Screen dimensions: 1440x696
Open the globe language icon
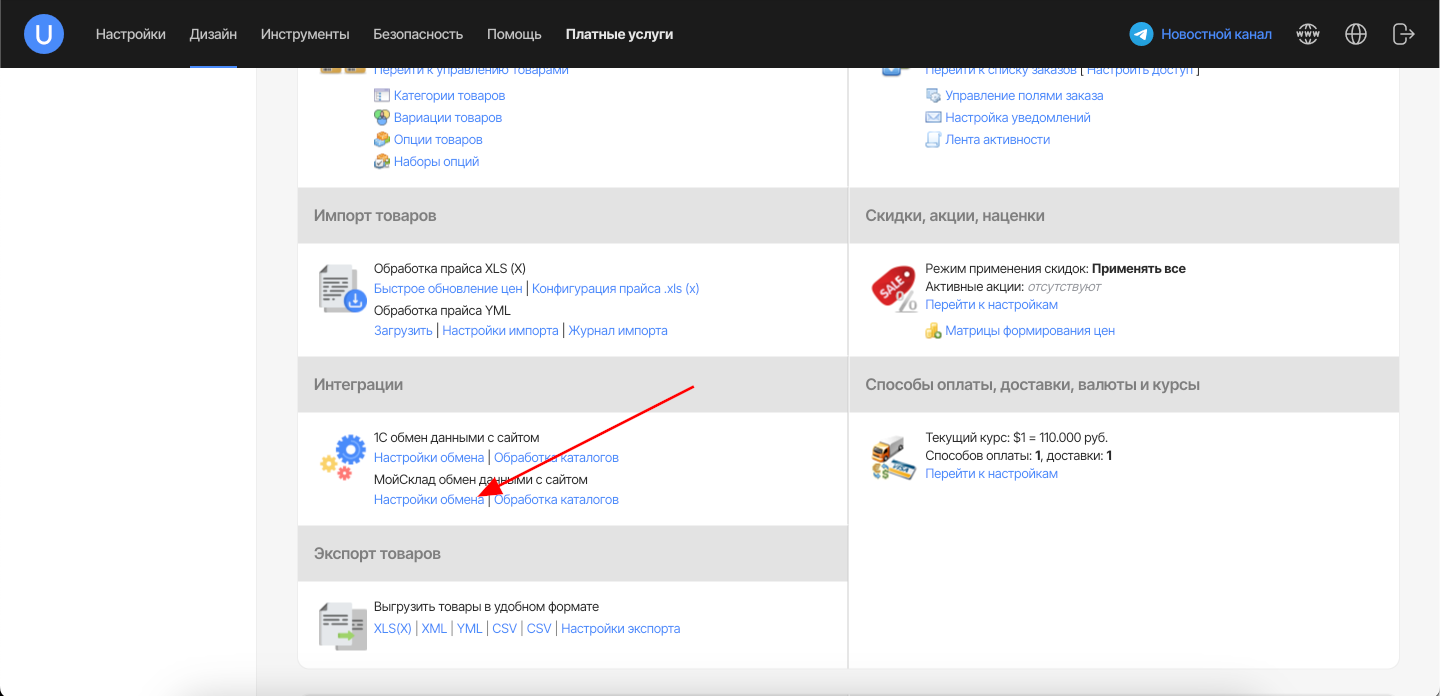1356,34
